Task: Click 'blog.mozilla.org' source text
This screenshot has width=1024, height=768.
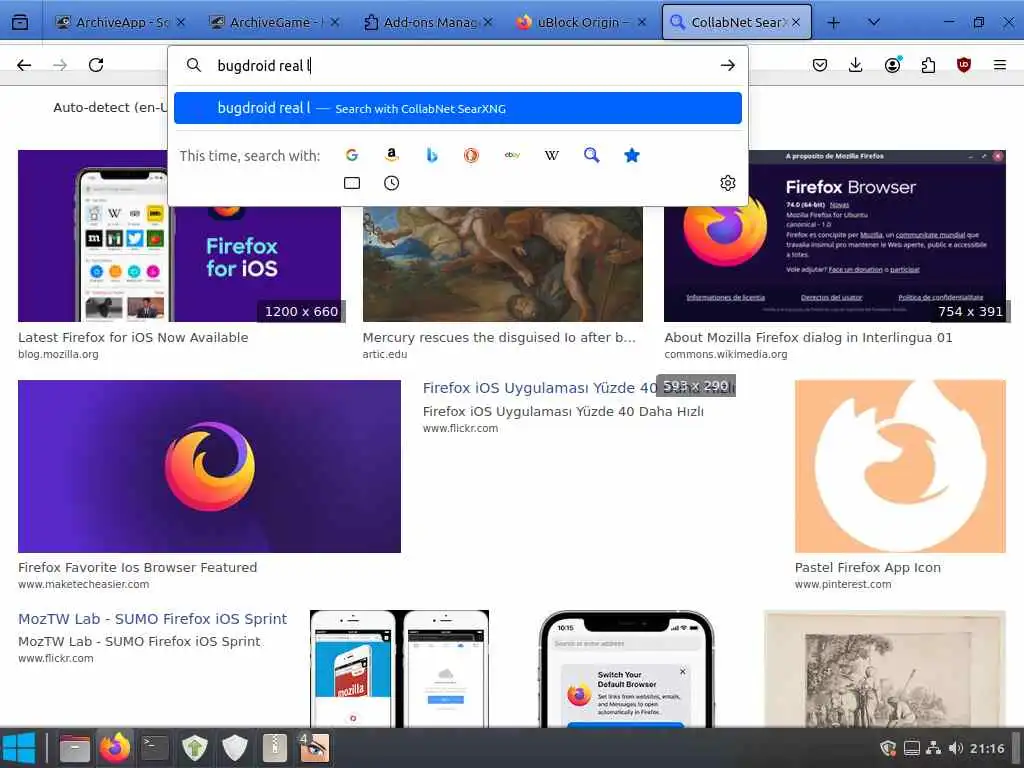Action: 58,355
